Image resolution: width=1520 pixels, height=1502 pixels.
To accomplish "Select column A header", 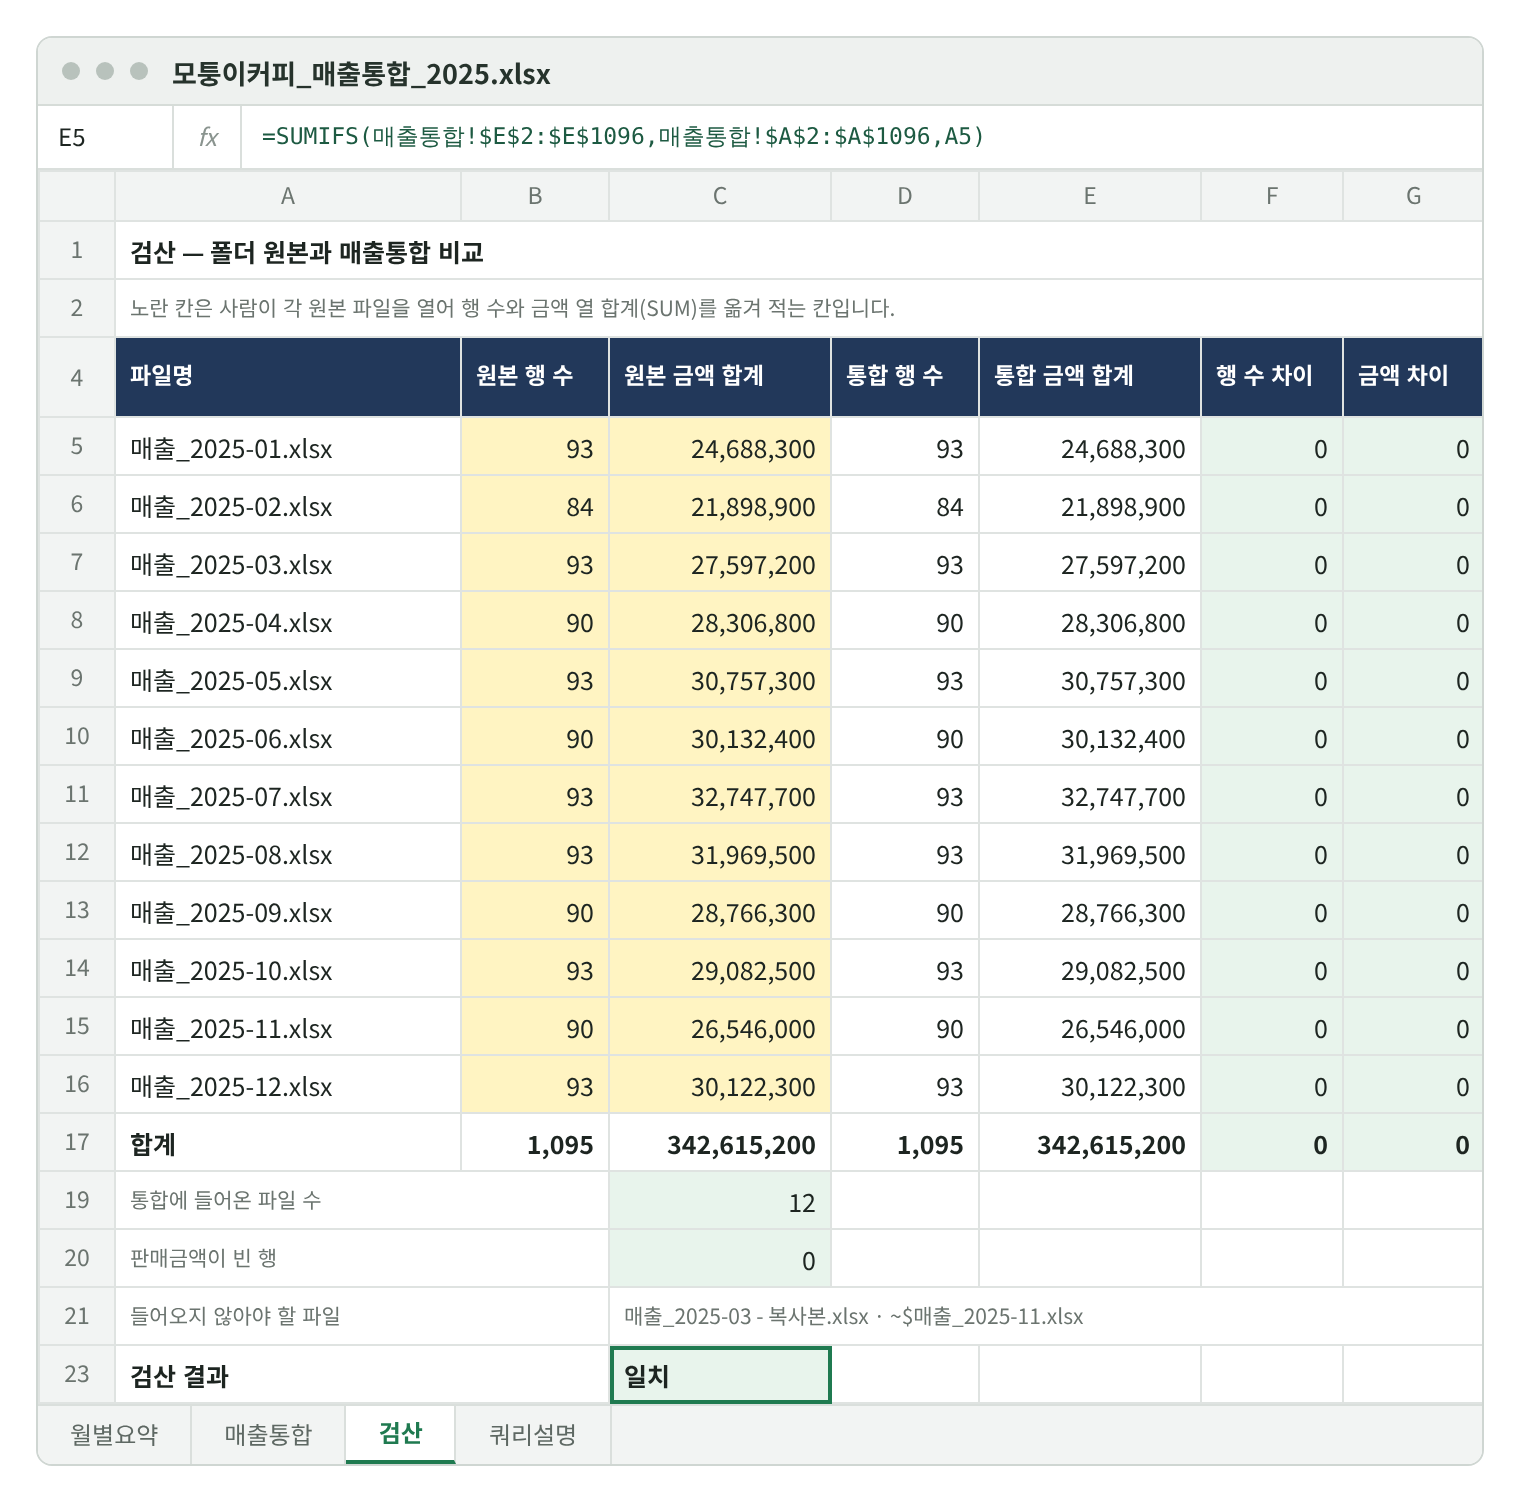I will pyautogui.click(x=288, y=196).
